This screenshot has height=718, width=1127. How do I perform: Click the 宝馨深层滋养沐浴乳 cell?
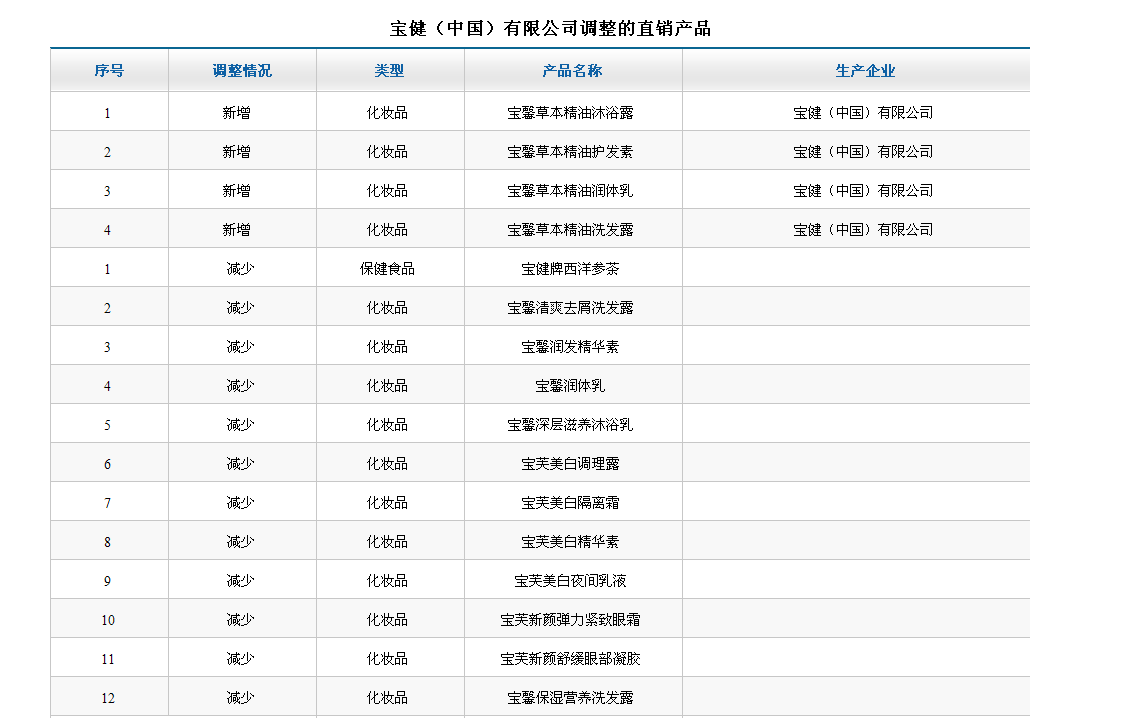click(570, 425)
